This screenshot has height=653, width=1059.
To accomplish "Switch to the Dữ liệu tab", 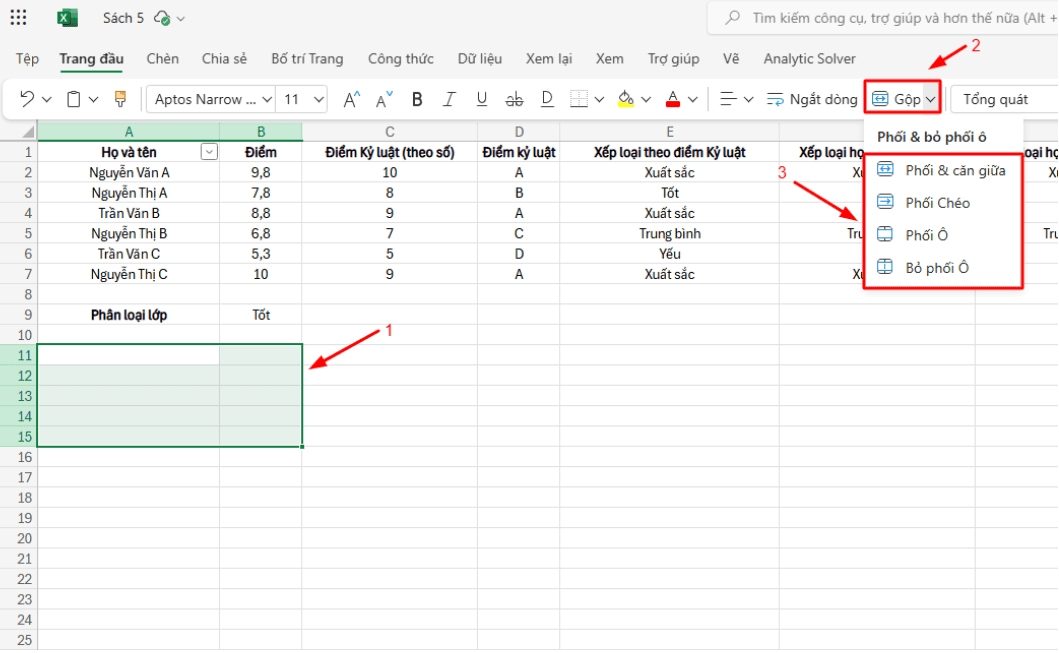I will coord(480,59).
